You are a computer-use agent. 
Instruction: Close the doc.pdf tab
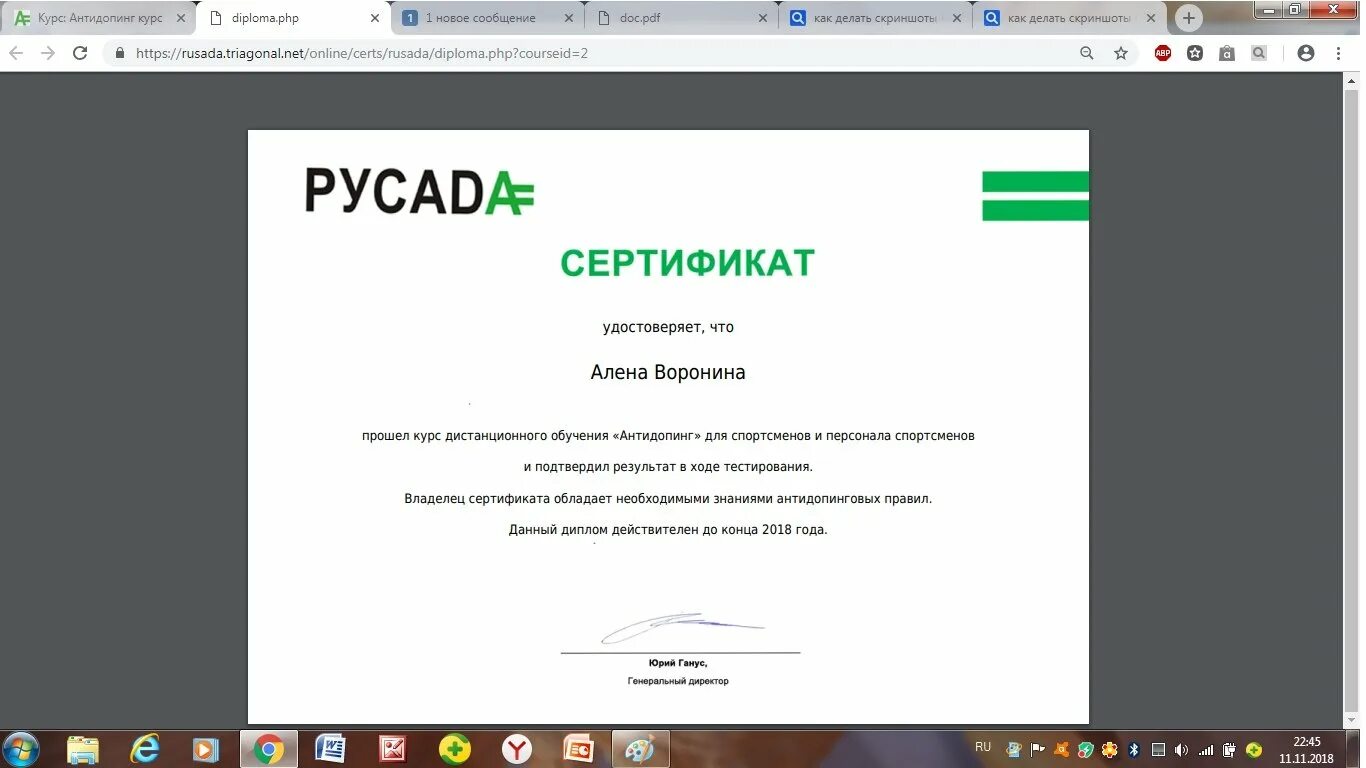coord(762,18)
